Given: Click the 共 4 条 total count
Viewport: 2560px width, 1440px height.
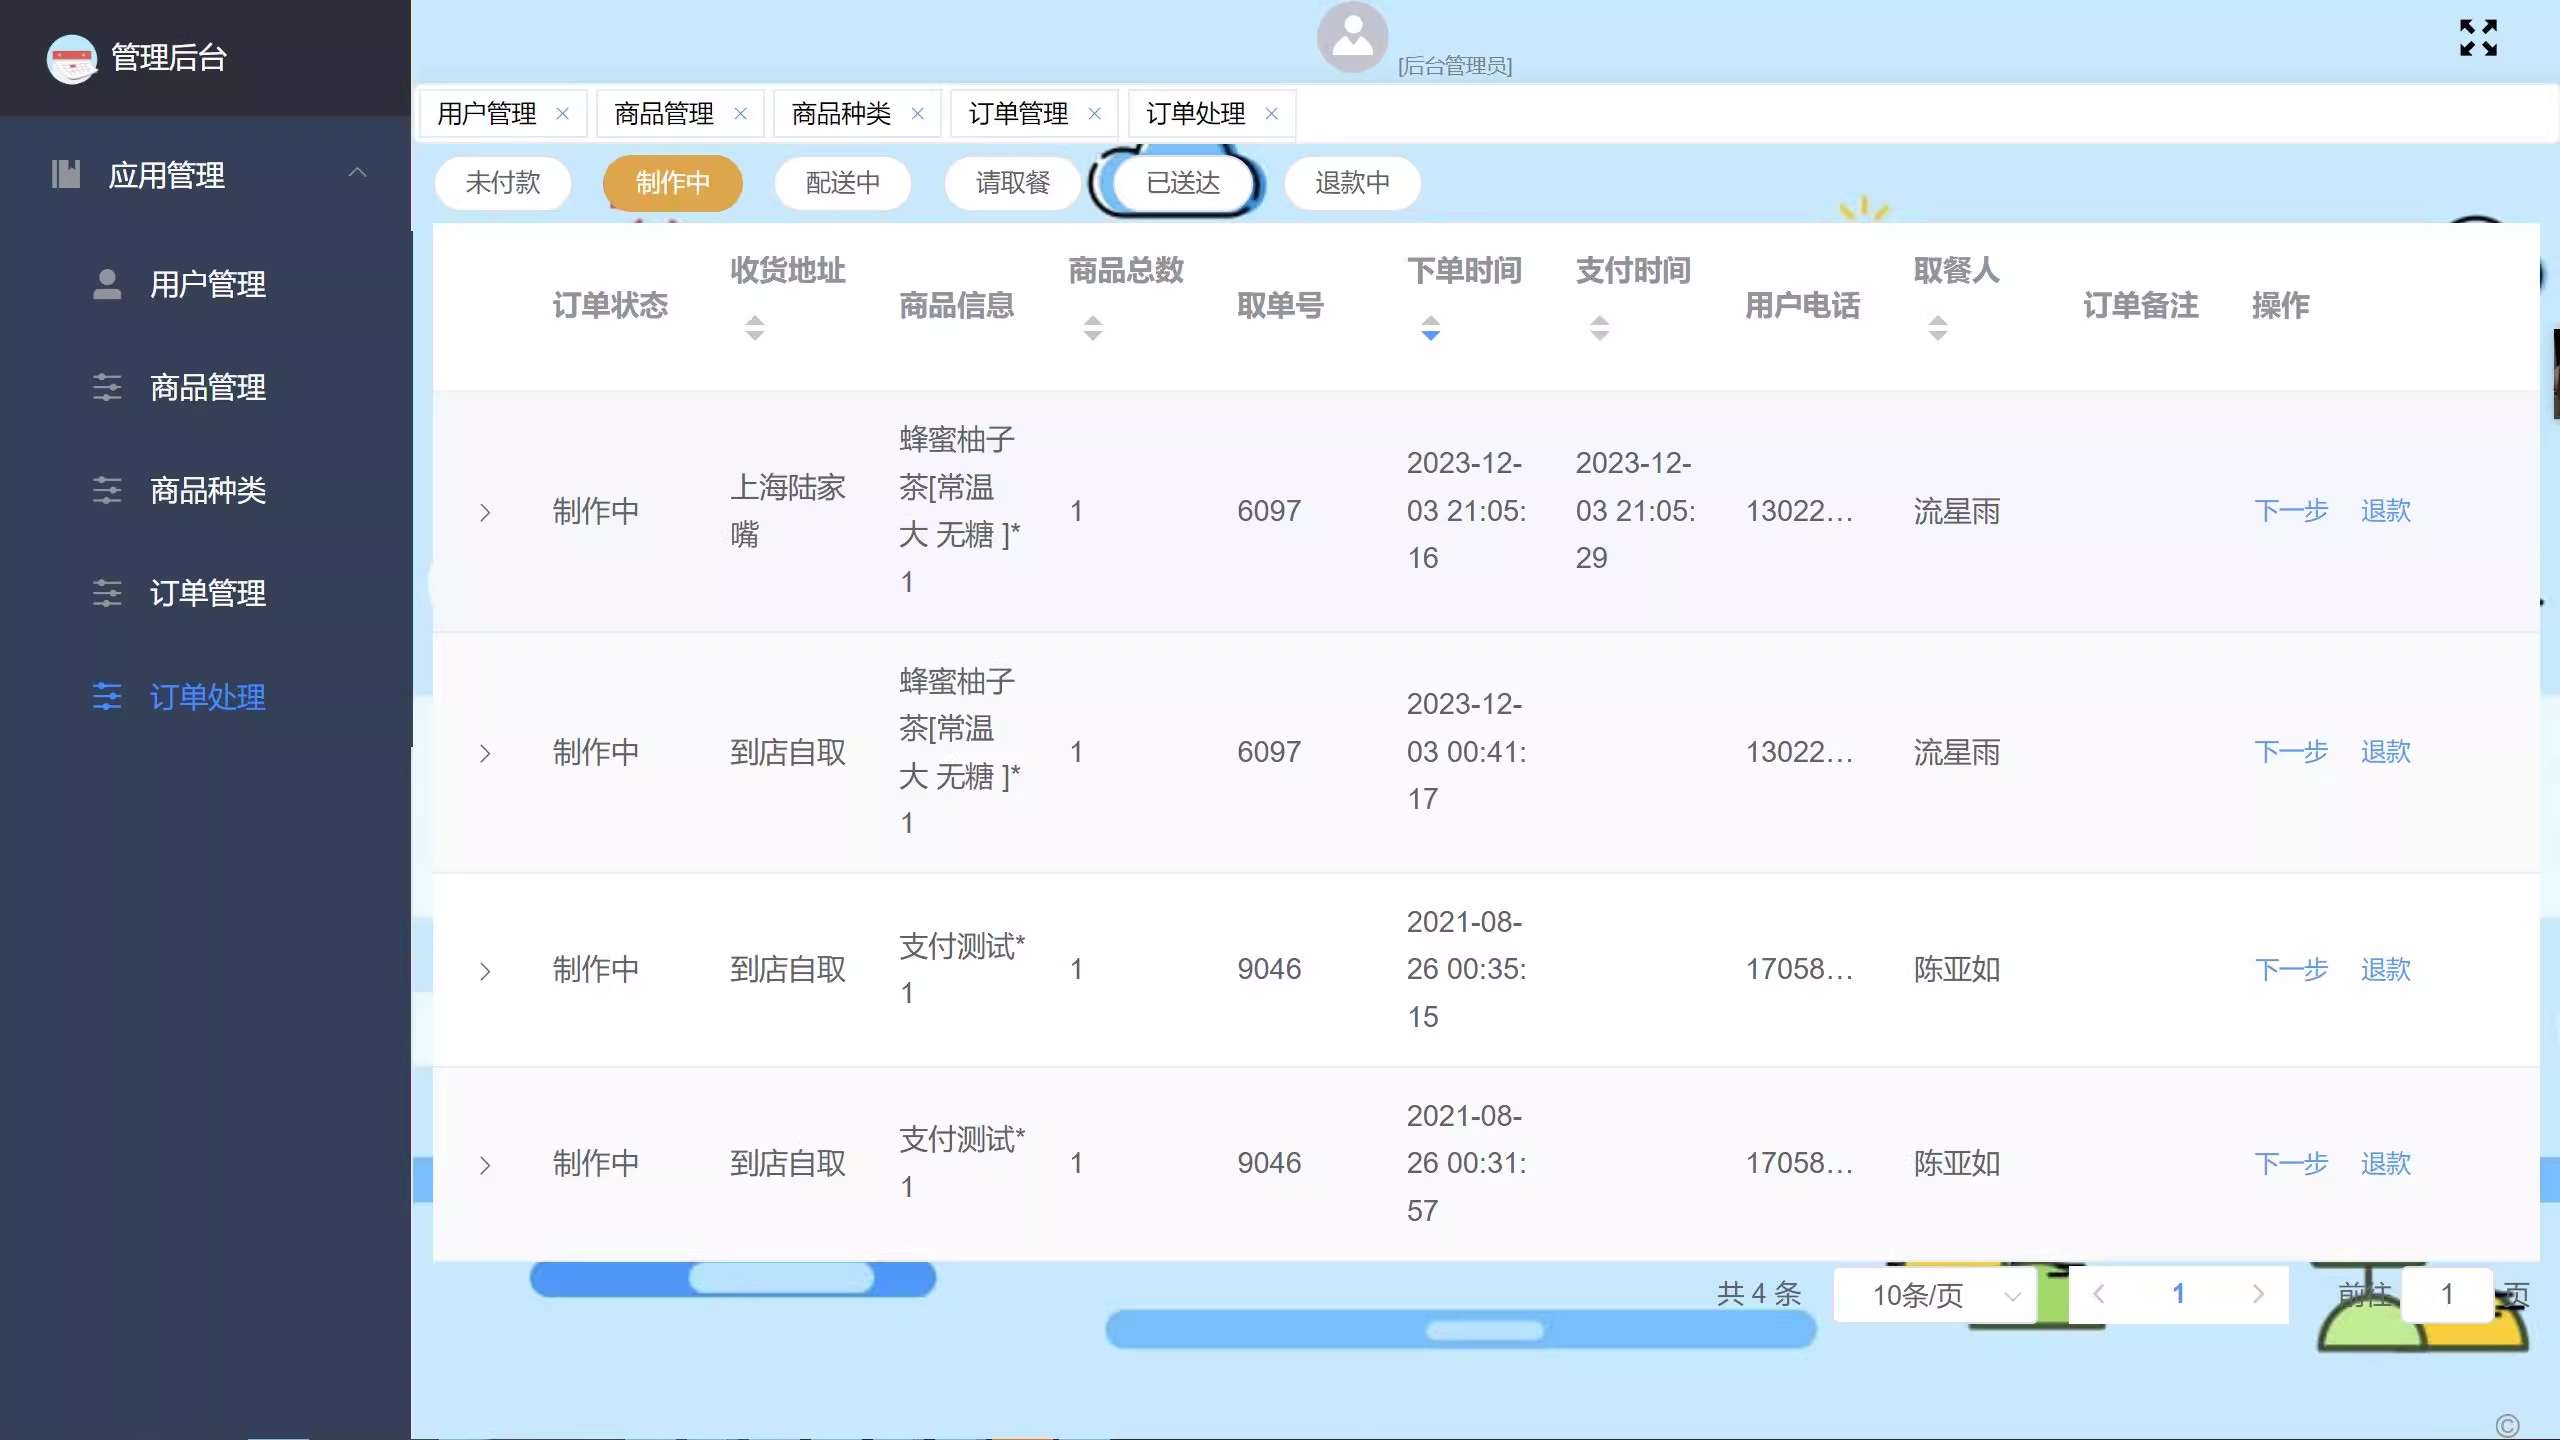Looking at the screenshot, I should [1759, 1294].
